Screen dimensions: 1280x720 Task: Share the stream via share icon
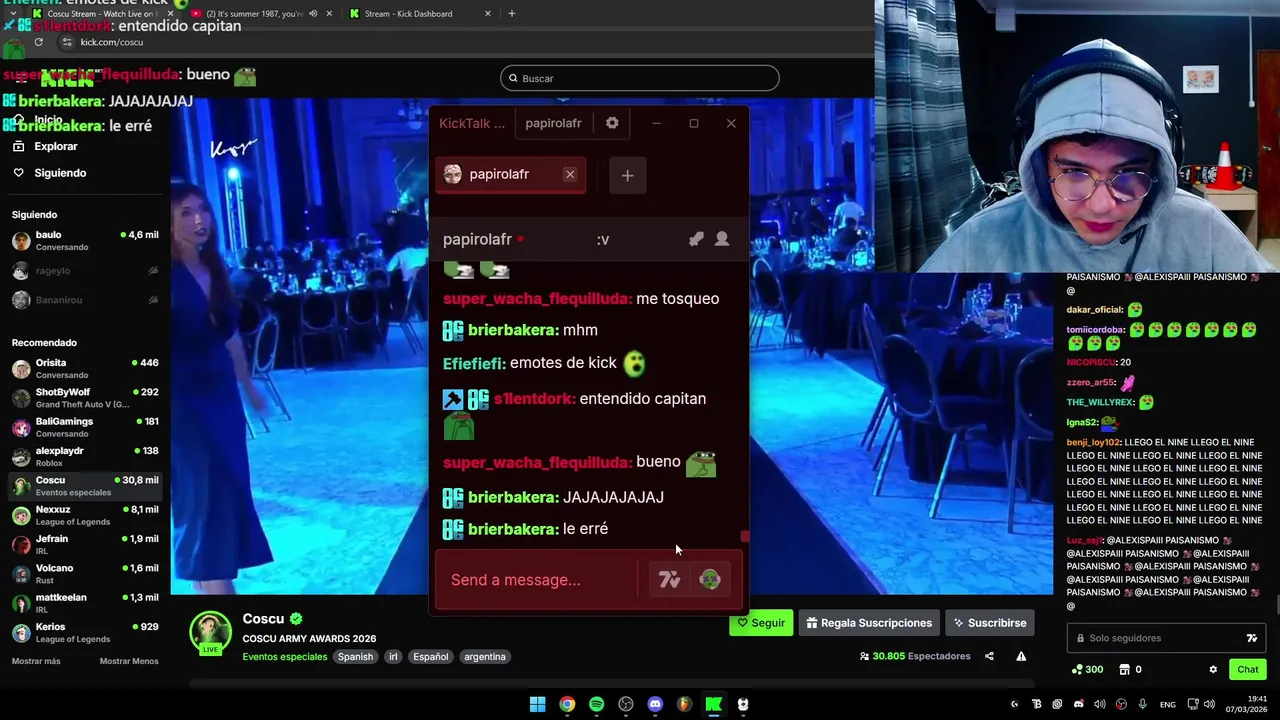coord(989,656)
